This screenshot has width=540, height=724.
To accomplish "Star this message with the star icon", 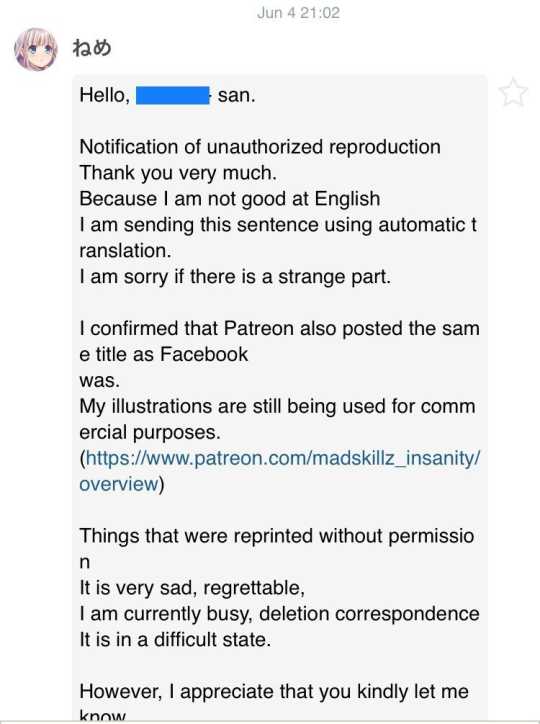I will click(x=513, y=93).
